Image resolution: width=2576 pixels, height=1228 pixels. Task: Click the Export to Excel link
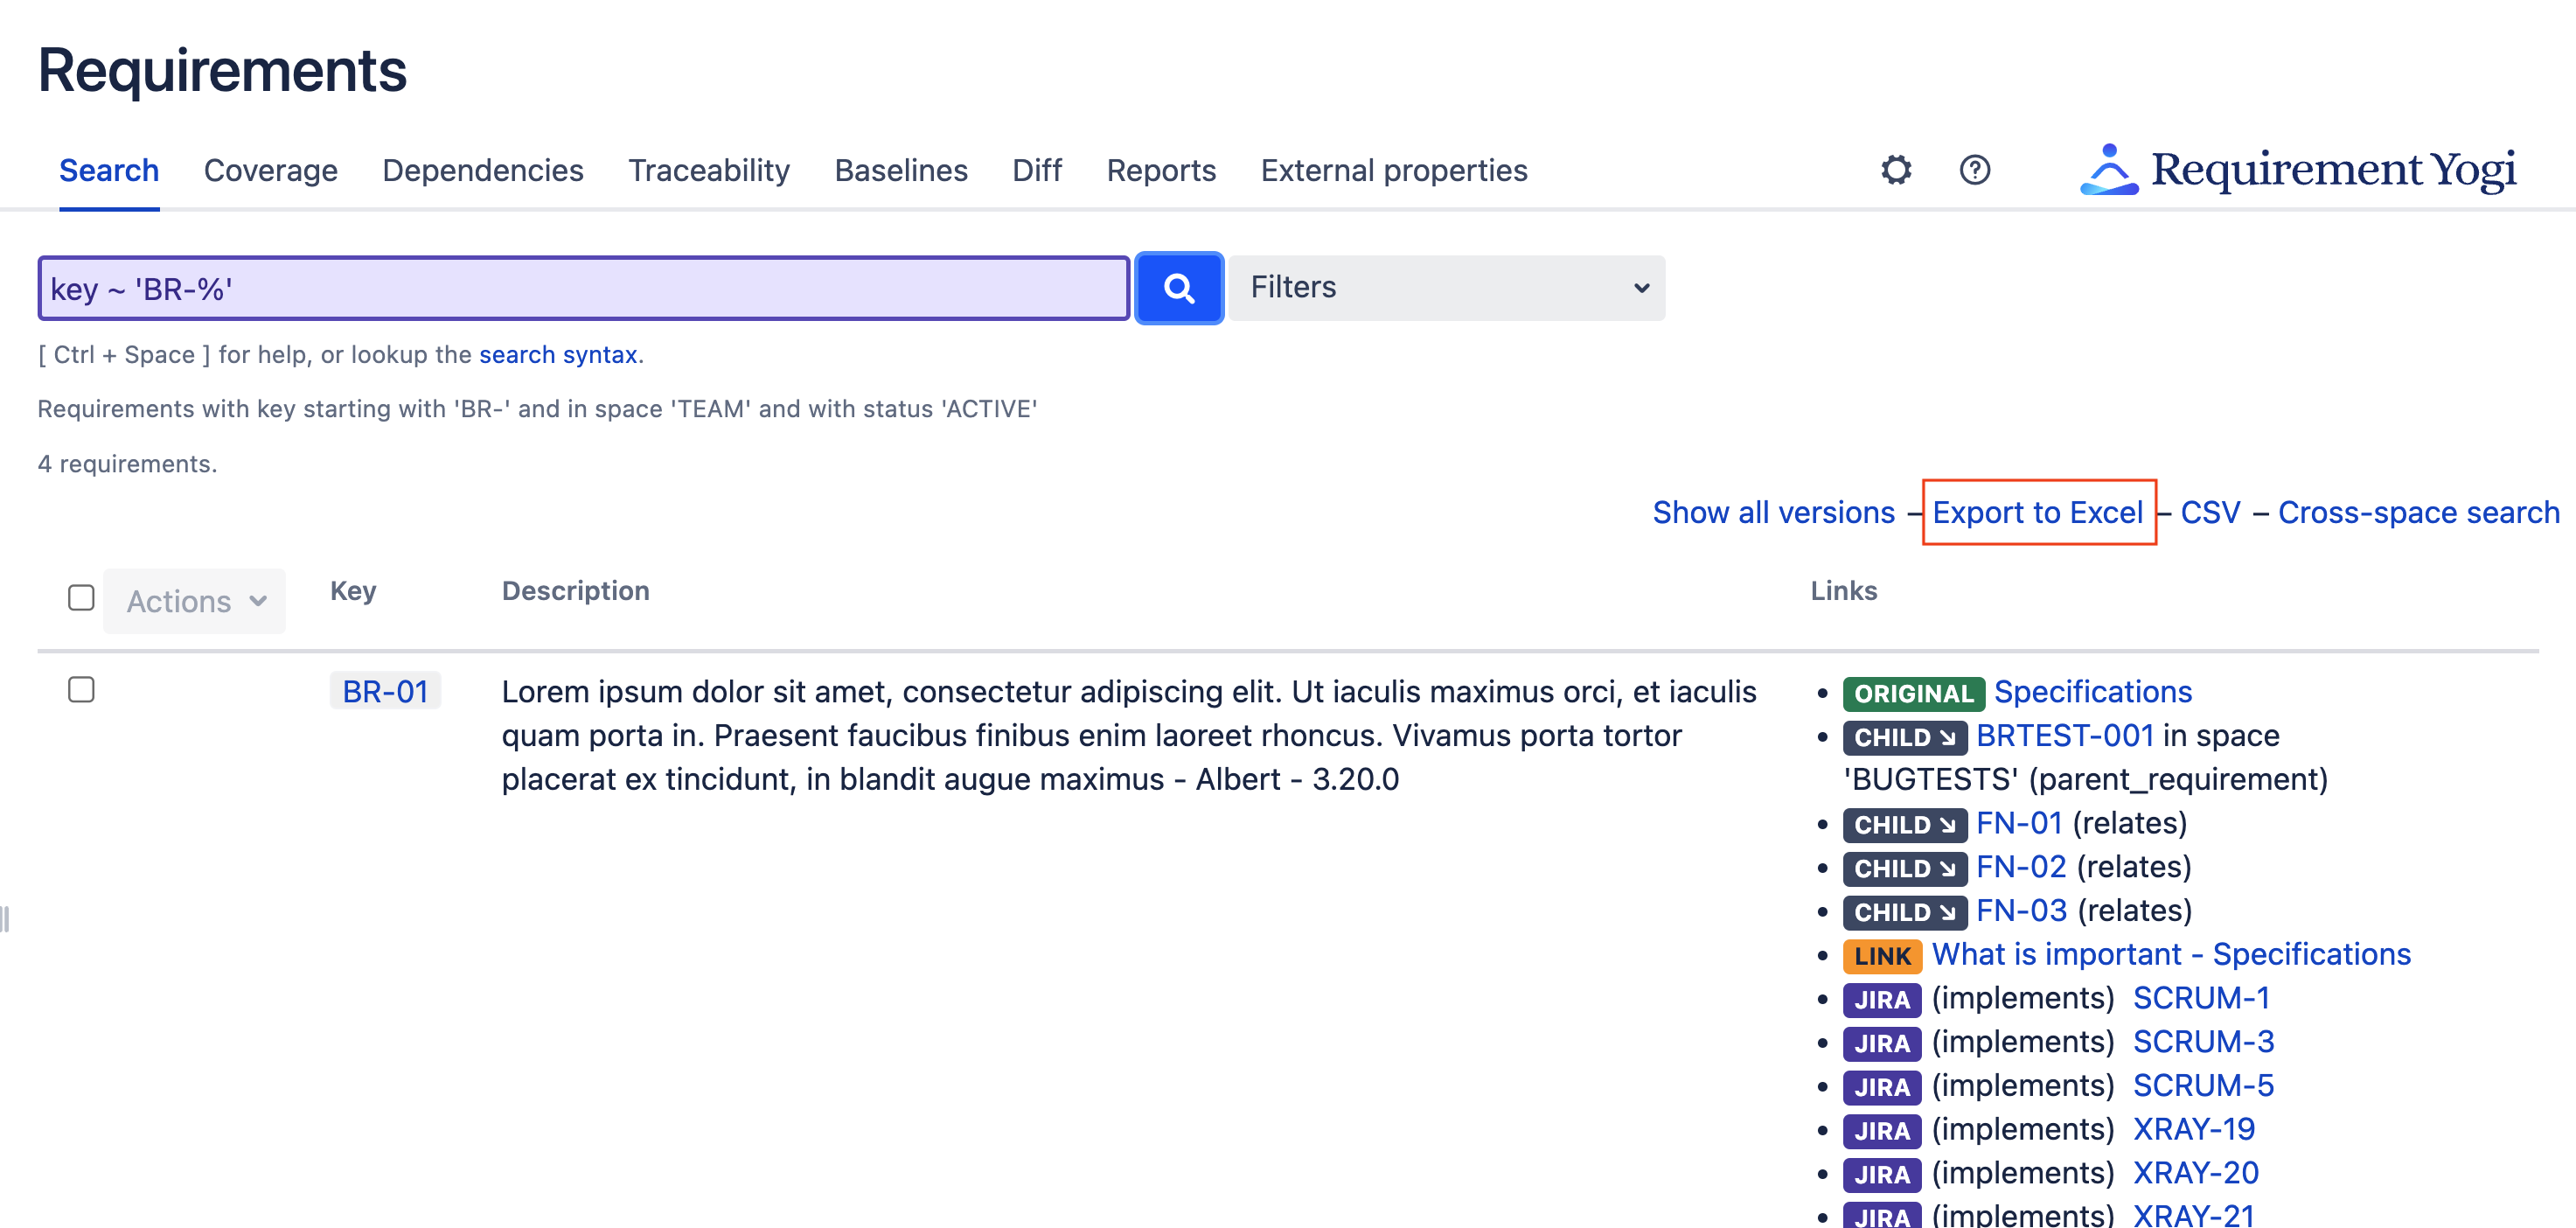[2039, 512]
